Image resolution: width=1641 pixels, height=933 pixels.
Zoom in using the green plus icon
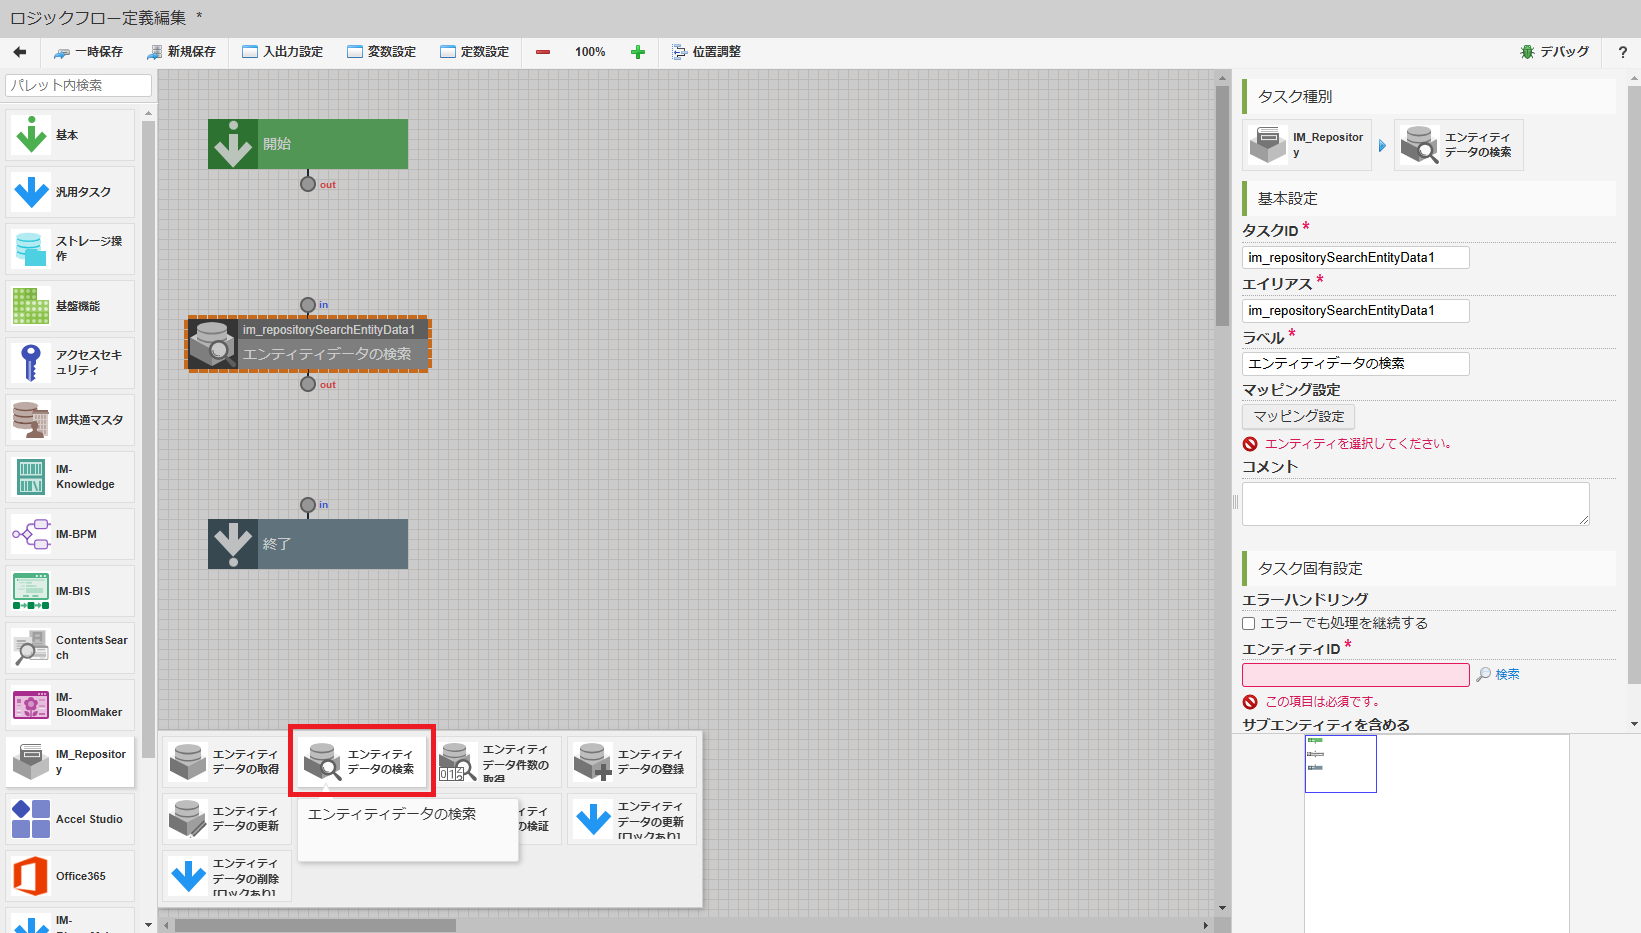(637, 51)
